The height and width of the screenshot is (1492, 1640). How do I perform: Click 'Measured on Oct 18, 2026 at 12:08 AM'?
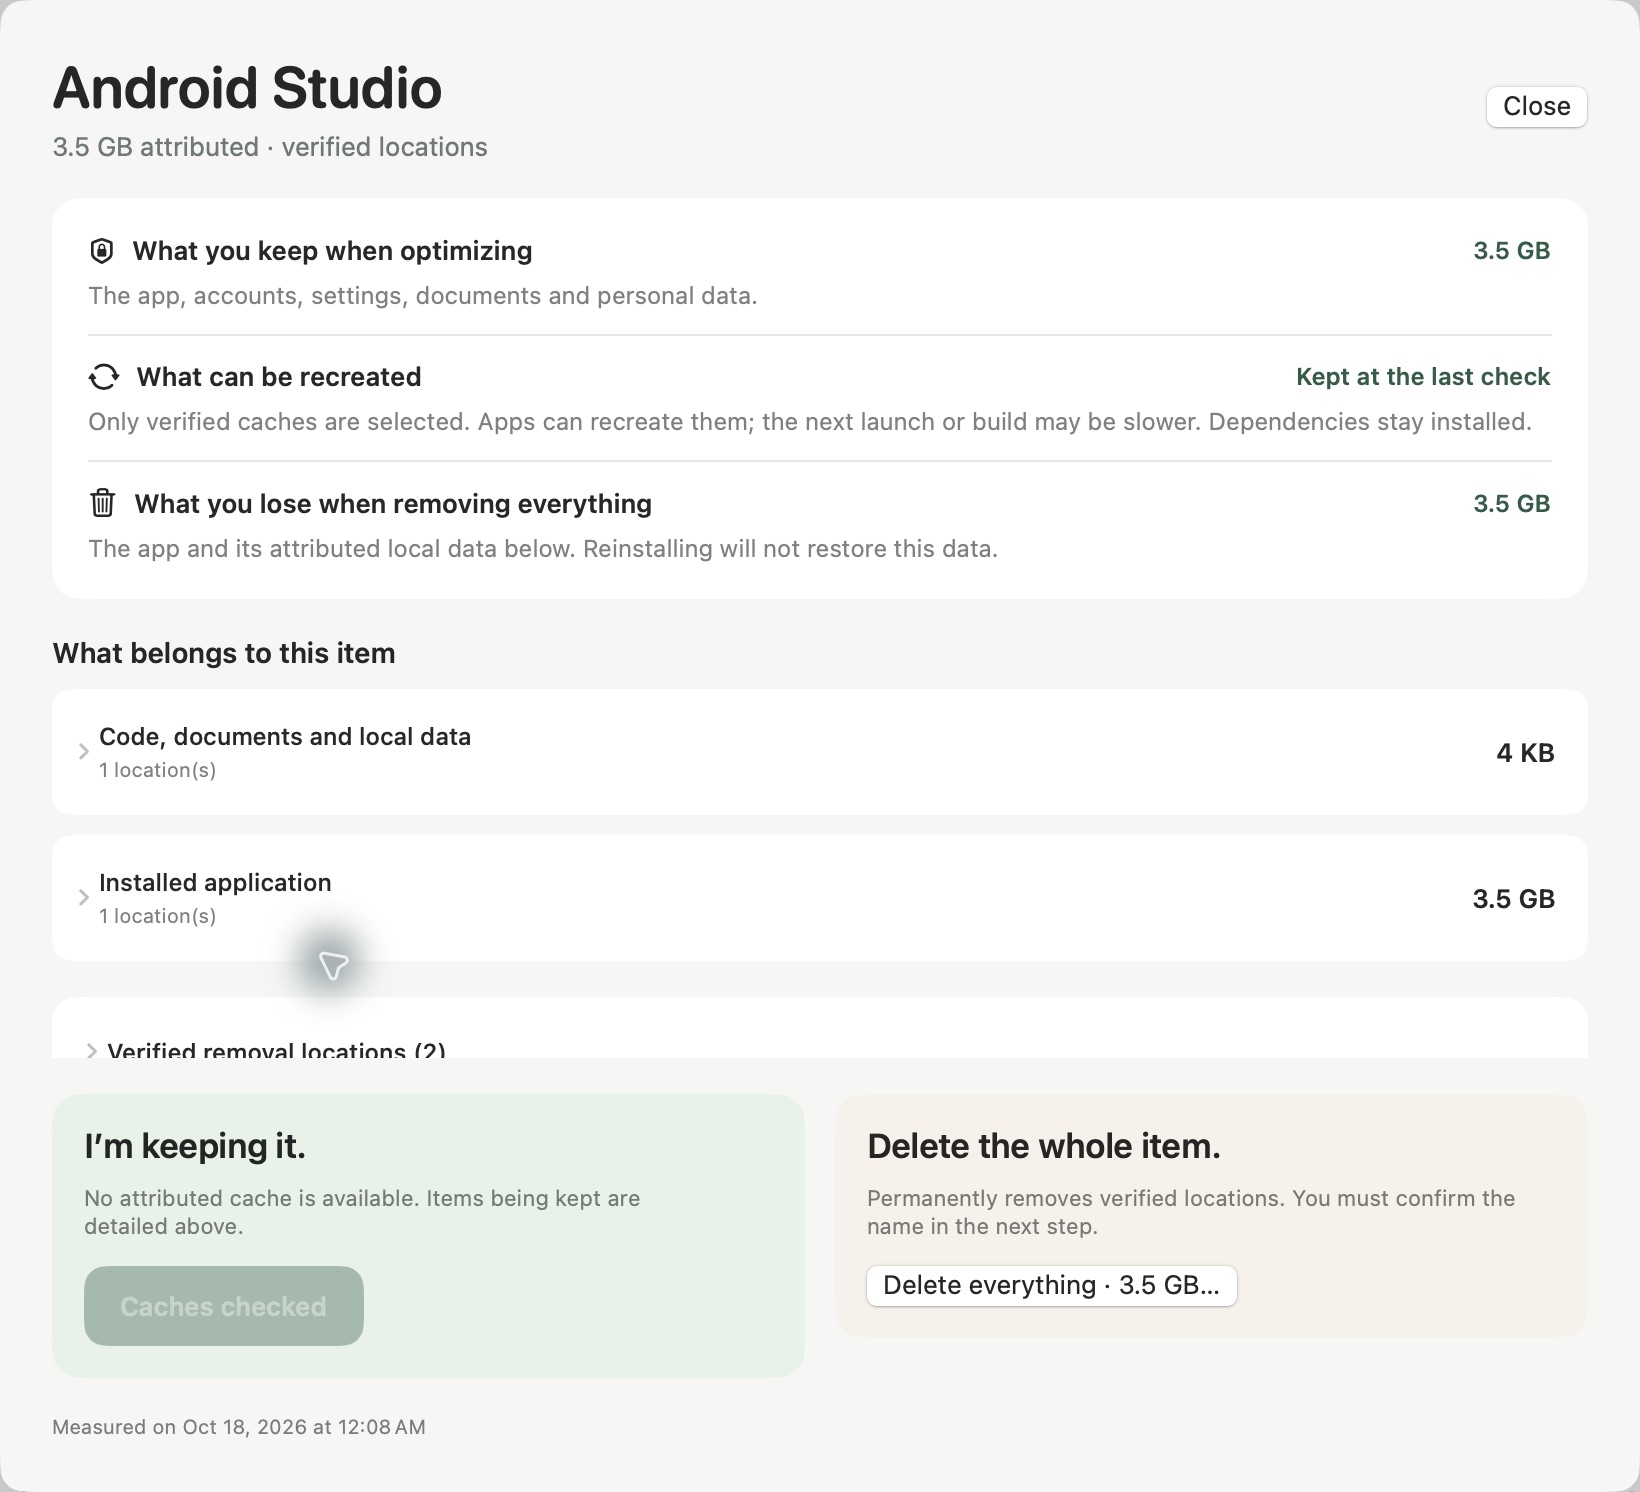(x=239, y=1427)
